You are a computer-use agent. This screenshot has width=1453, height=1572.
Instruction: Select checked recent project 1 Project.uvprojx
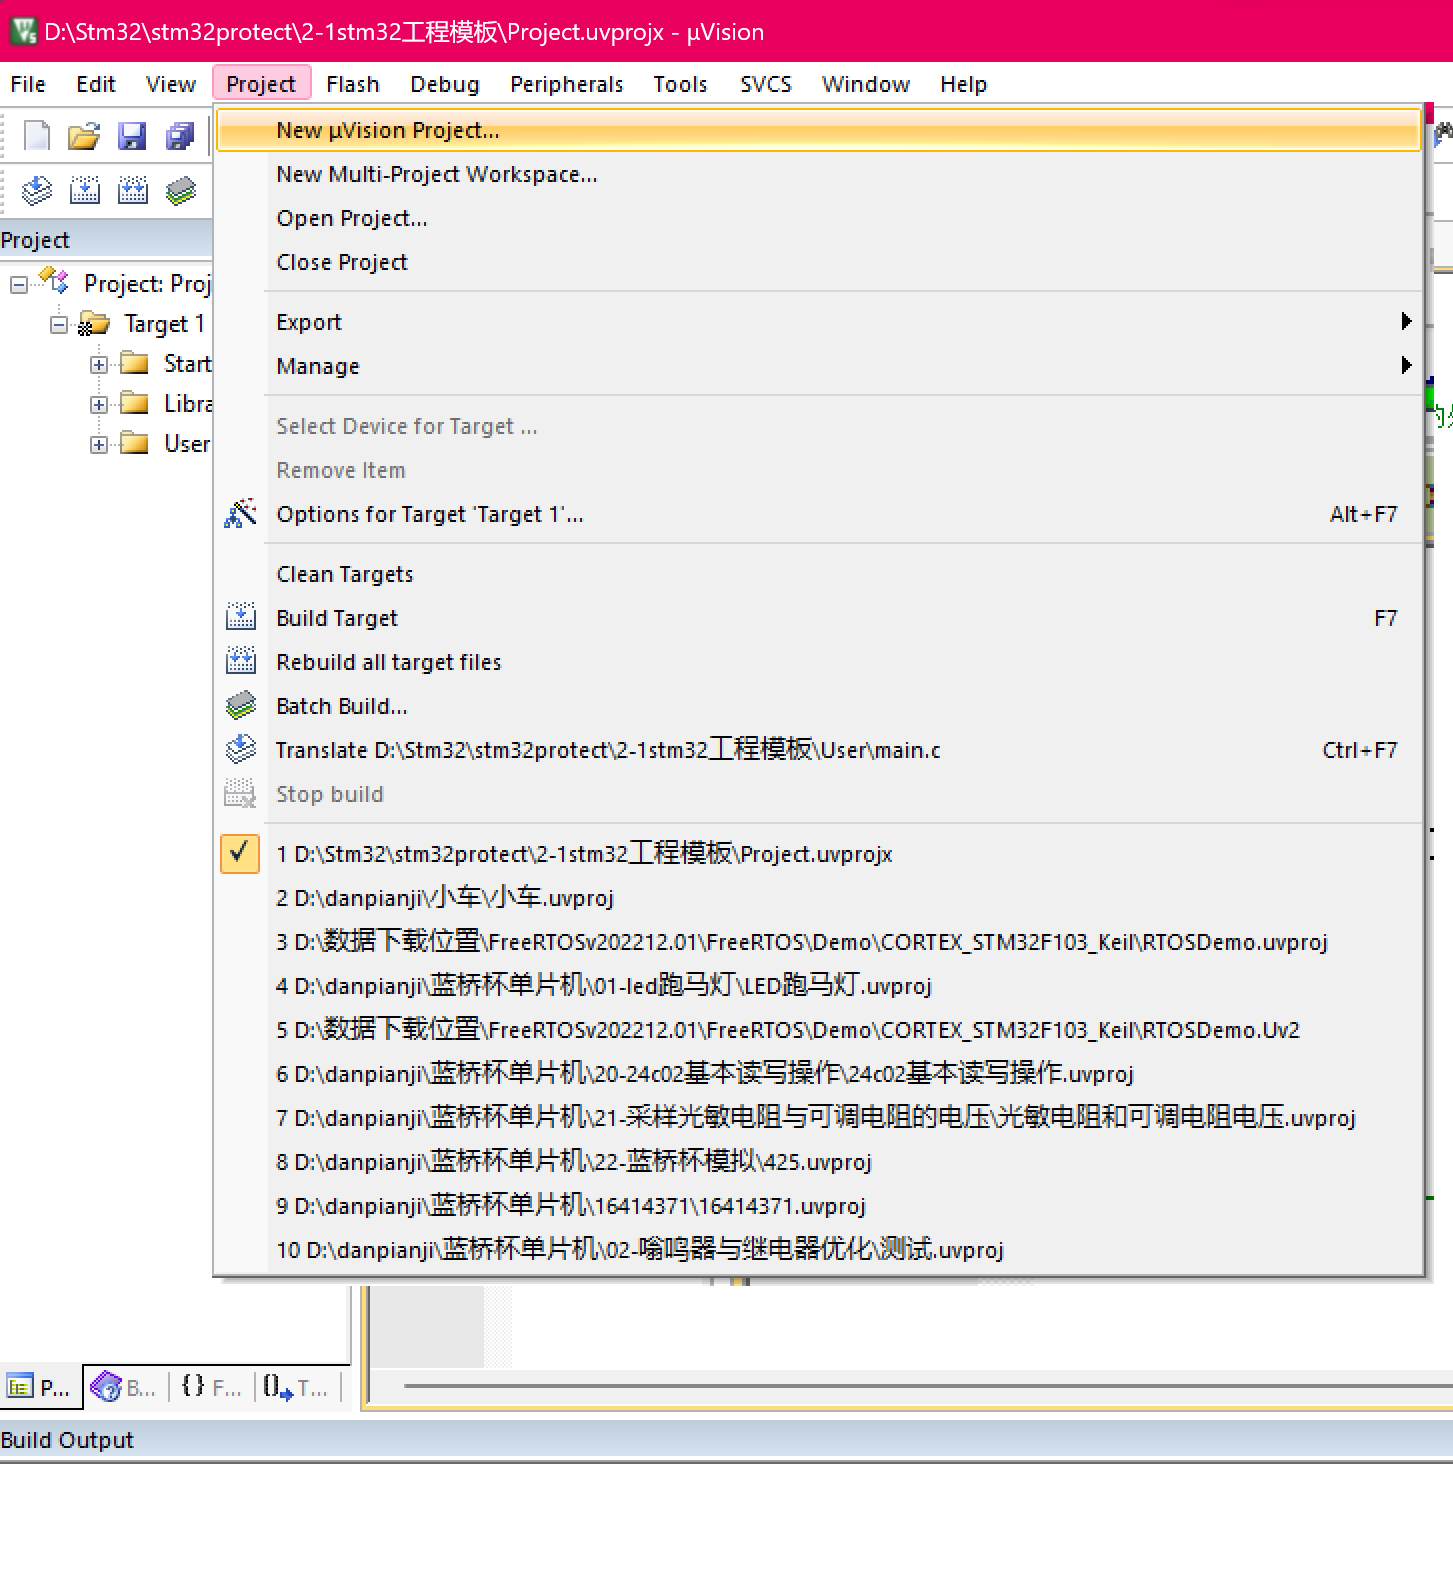click(820, 854)
